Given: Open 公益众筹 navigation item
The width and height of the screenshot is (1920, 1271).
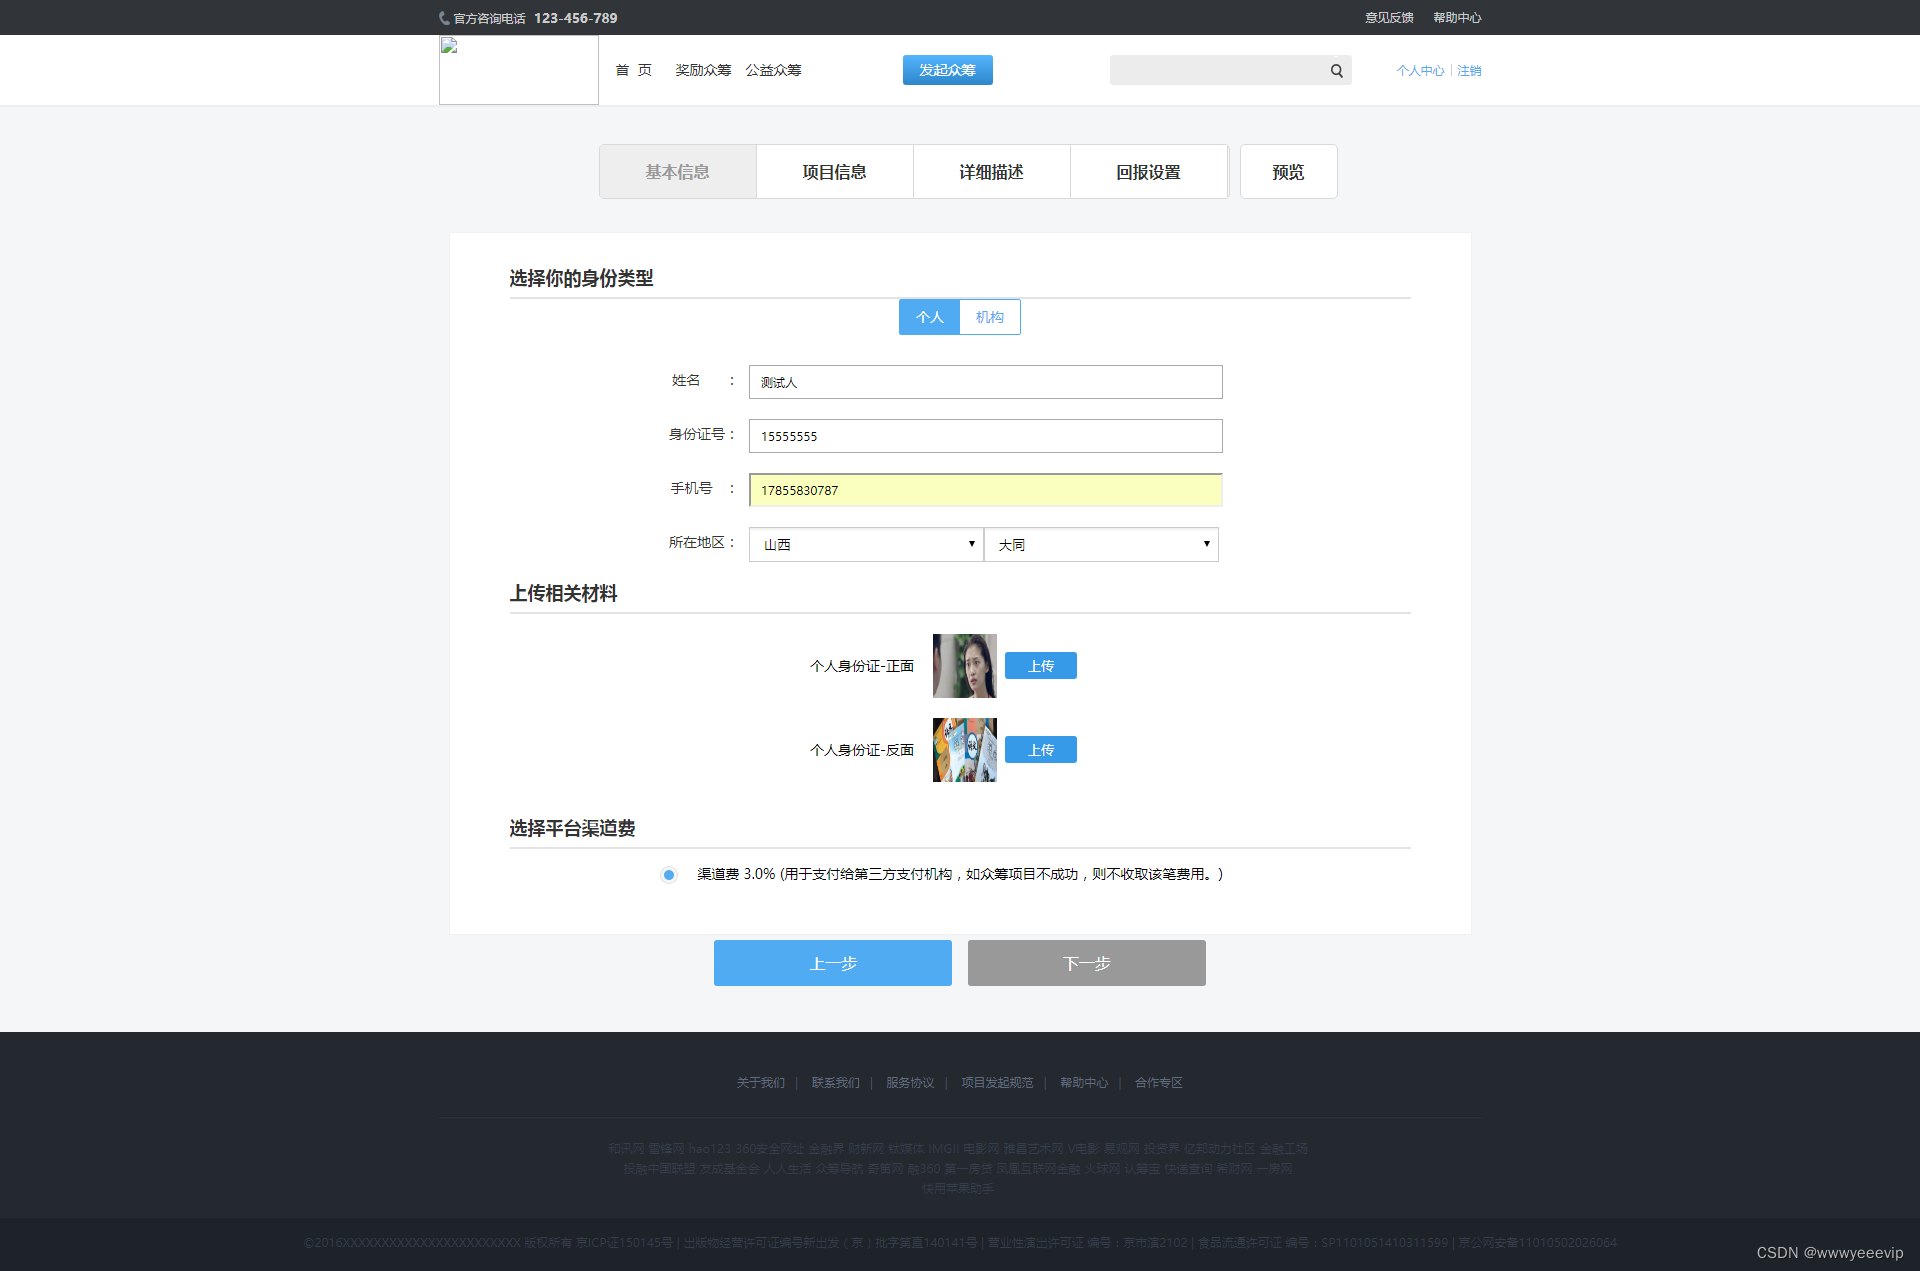Looking at the screenshot, I should (x=773, y=70).
